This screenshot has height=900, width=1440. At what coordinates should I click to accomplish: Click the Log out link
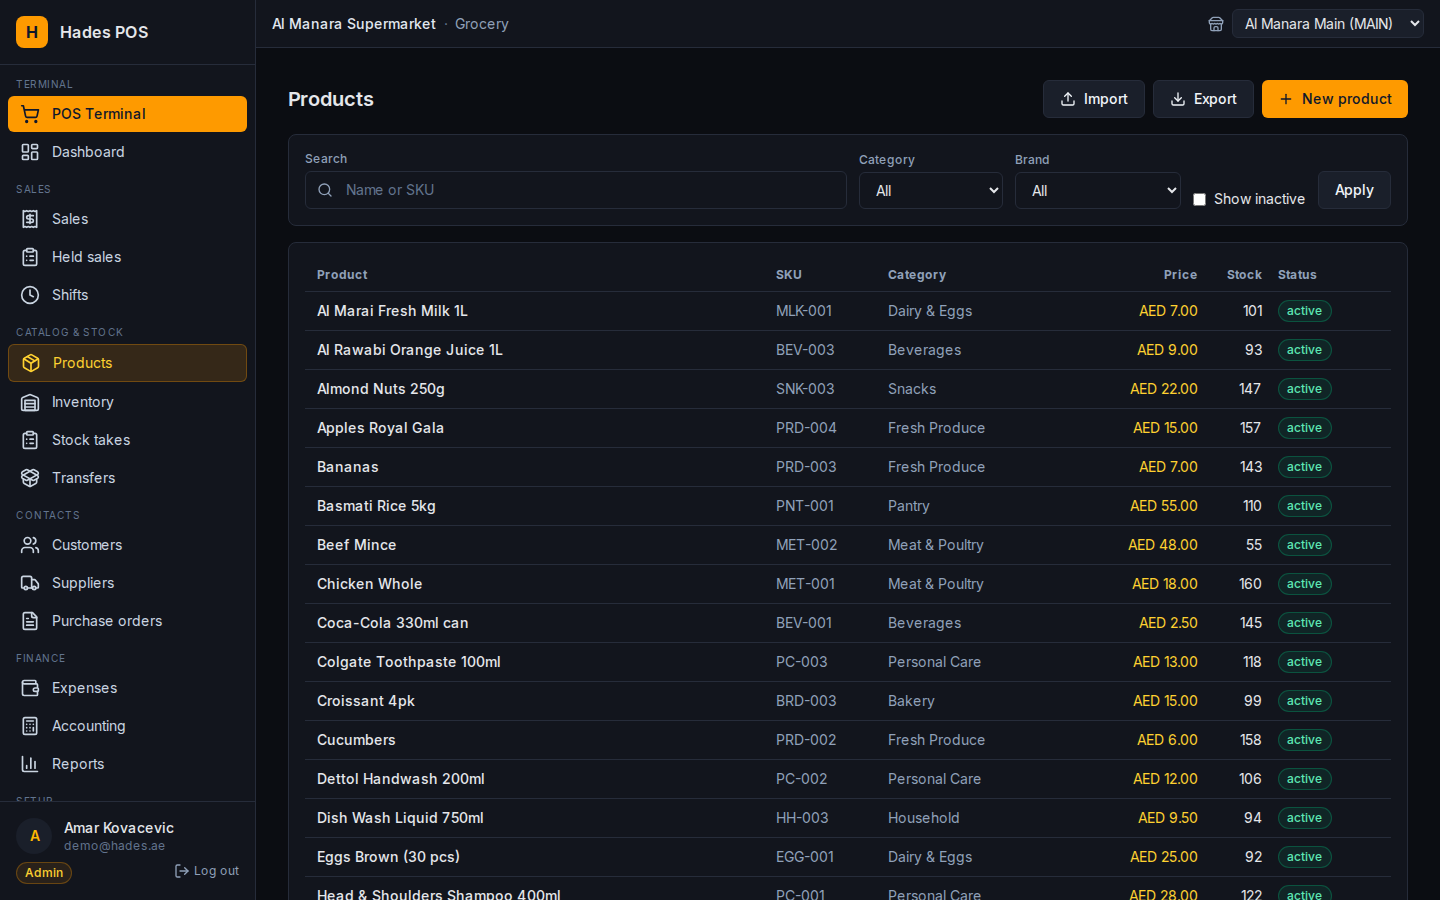coord(207,871)
